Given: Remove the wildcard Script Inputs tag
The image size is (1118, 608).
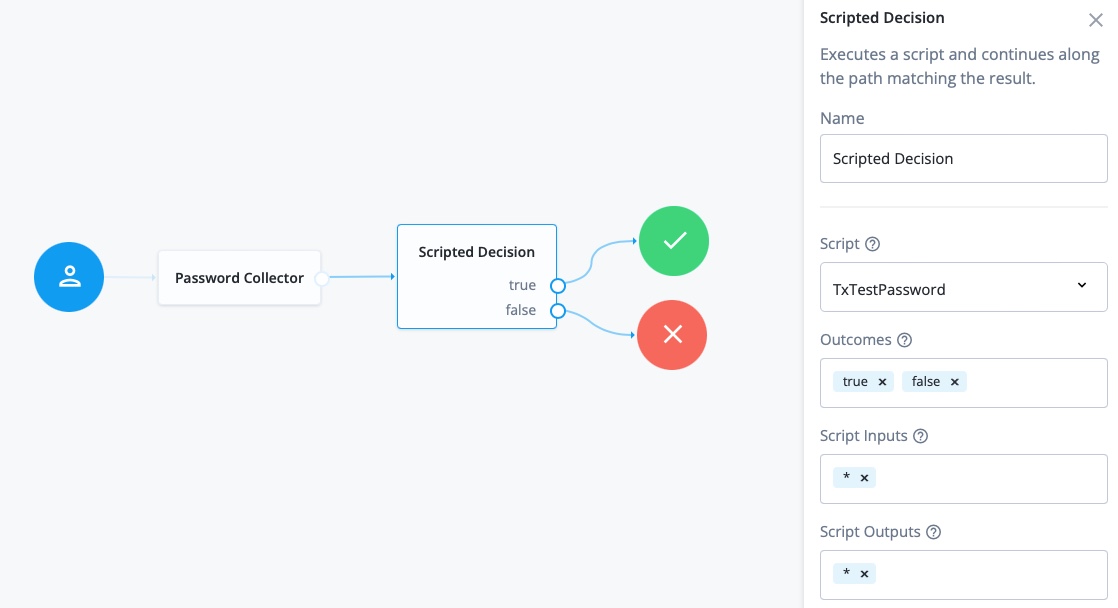Looking at the screenshot, I should (864, 477).
